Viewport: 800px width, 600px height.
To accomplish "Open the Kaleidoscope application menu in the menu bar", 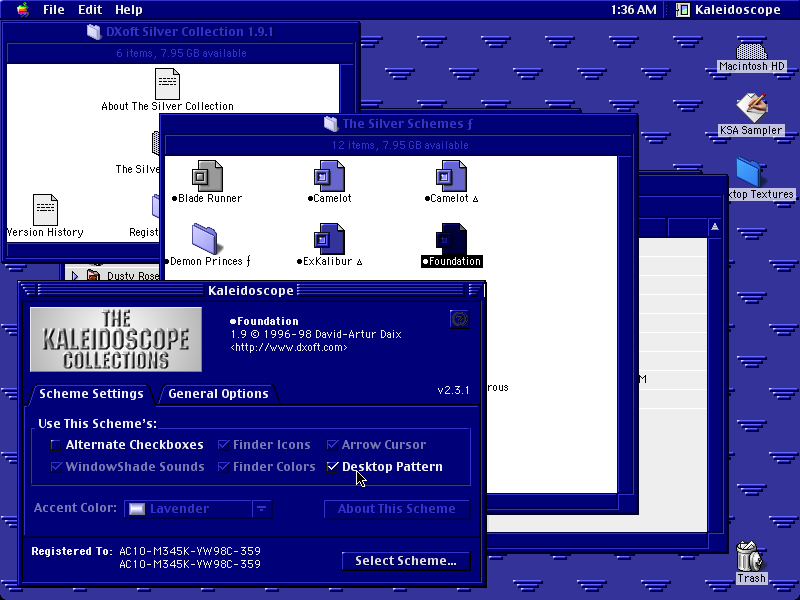I will [728, 9].
